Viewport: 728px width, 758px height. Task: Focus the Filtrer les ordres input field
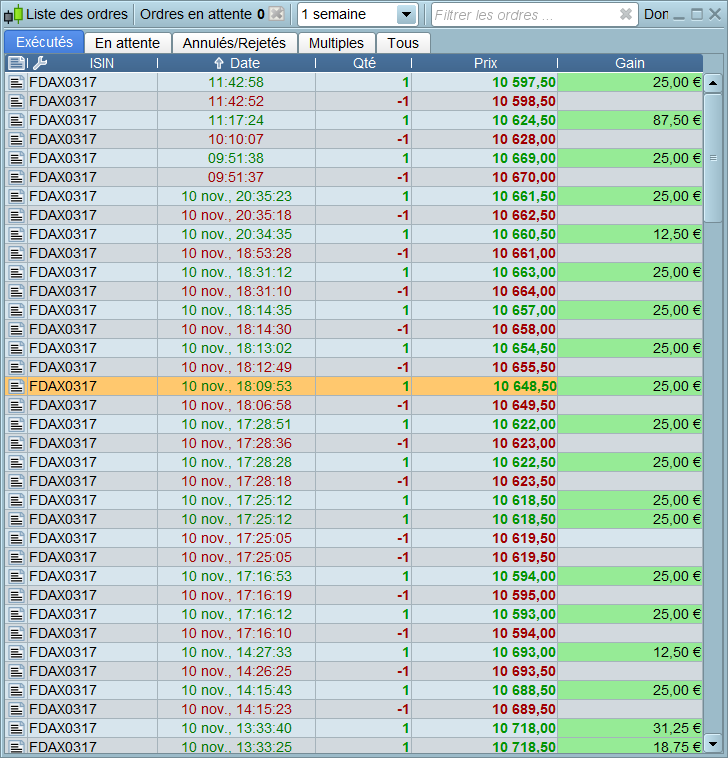[x=520, y=15]
